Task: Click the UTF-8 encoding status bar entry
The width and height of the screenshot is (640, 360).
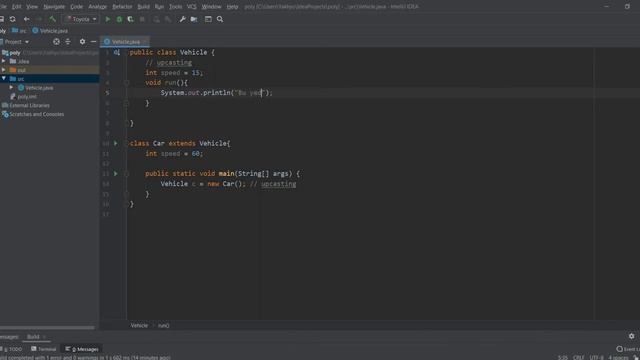Action: tap(596, 358)
